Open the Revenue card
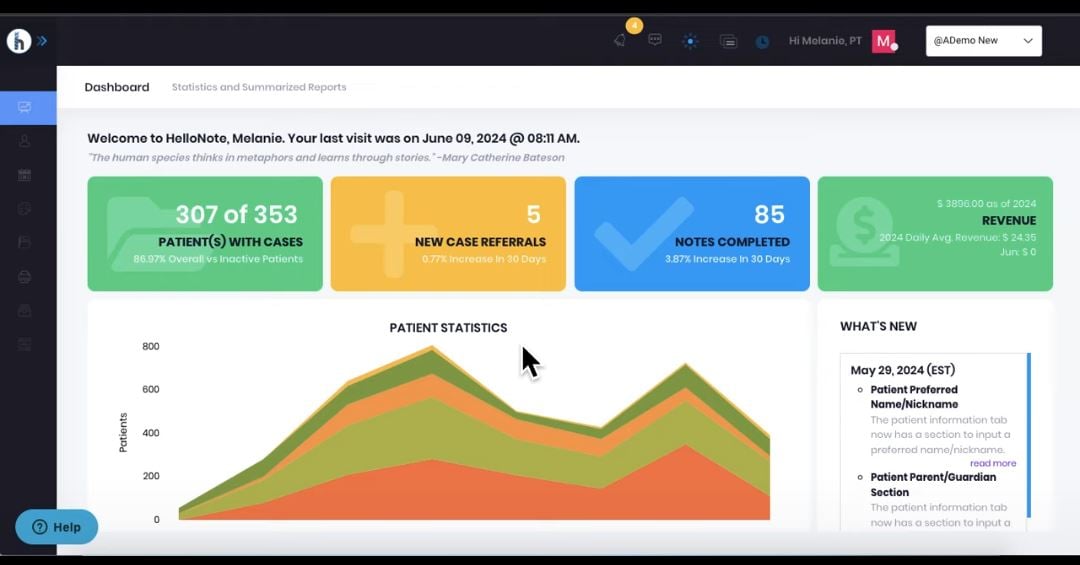Viewport: 1080px width, 565px height. [935, 234]
